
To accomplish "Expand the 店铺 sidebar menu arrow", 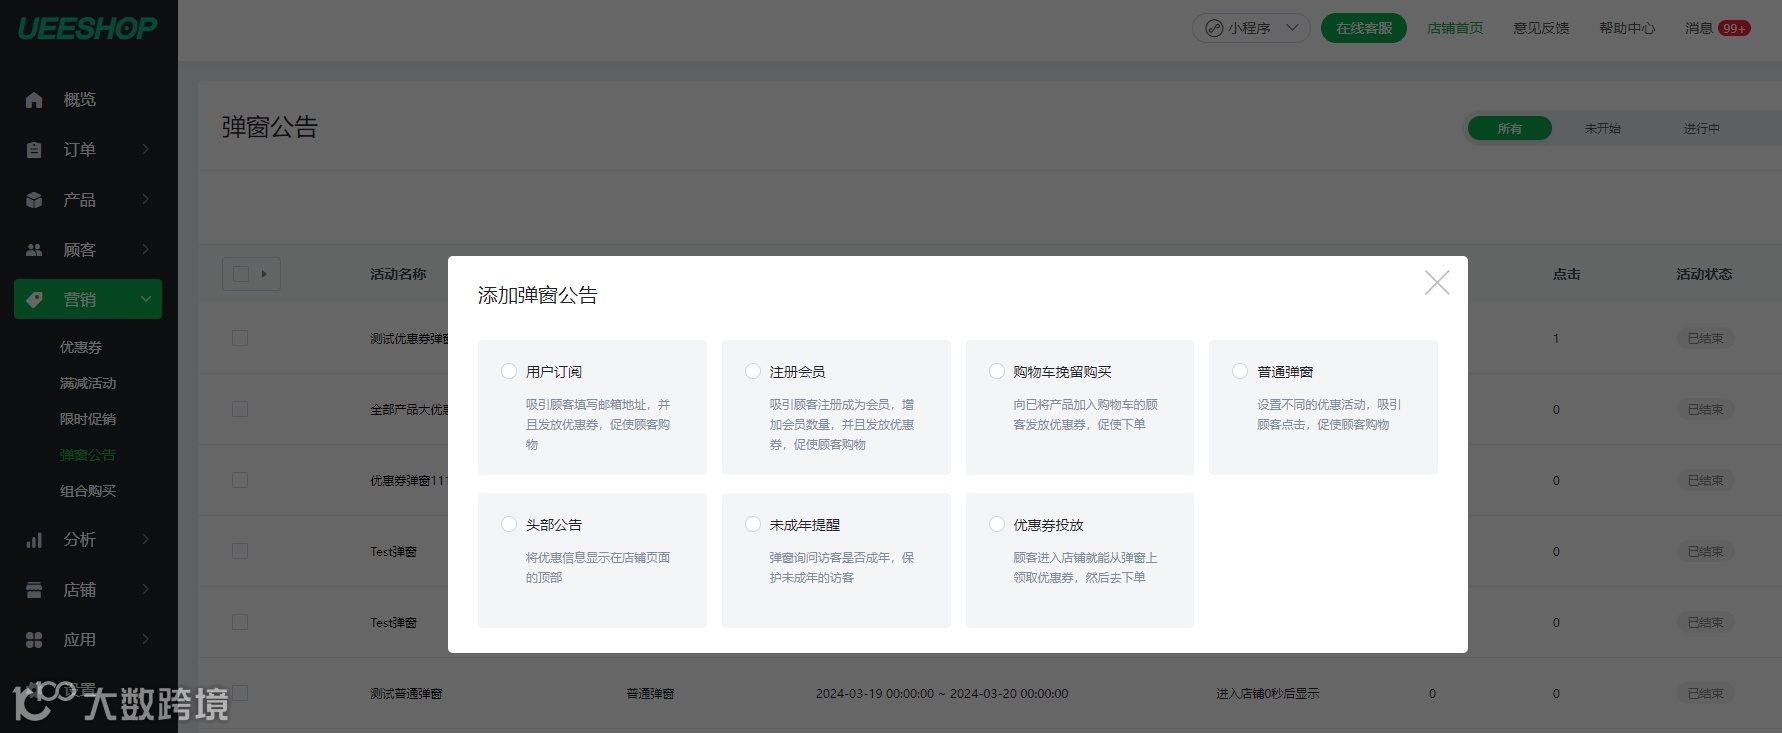I will coord(146,589).
